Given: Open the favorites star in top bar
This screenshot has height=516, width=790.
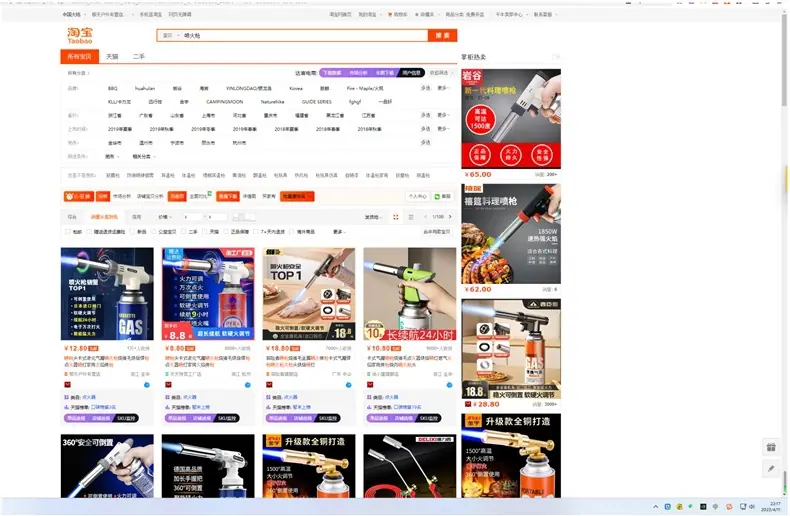Looking at the screenshot, I should (x=417, y=15).
